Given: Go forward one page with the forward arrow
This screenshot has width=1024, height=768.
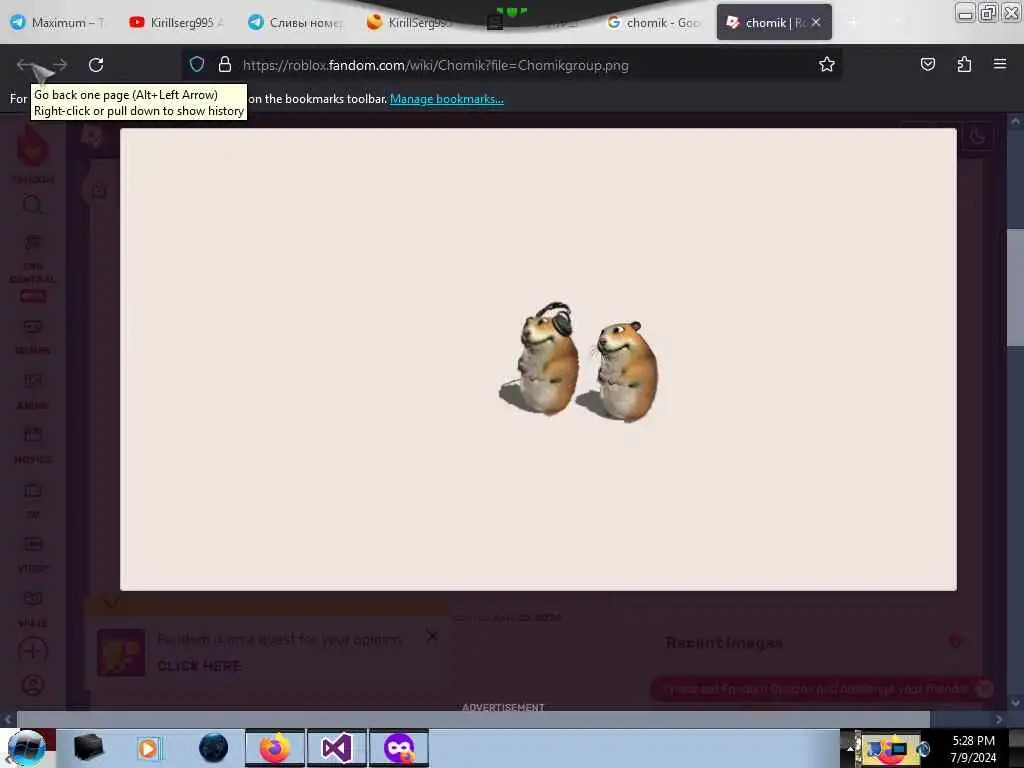Looking at the screenshot, I should 60,65.
